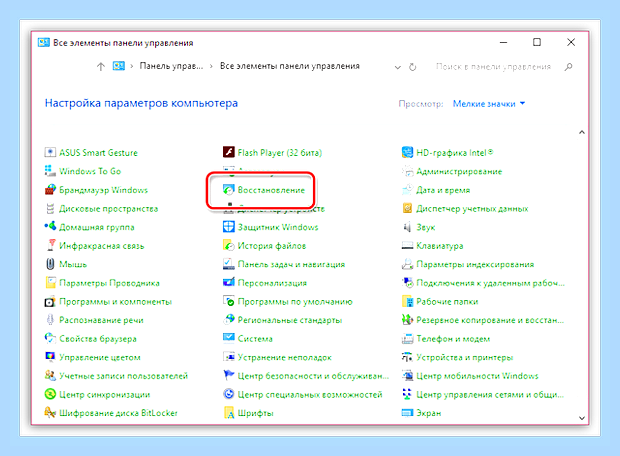Open the История файлов icon
Screen dimensions: 620x456
coord(229,245)
